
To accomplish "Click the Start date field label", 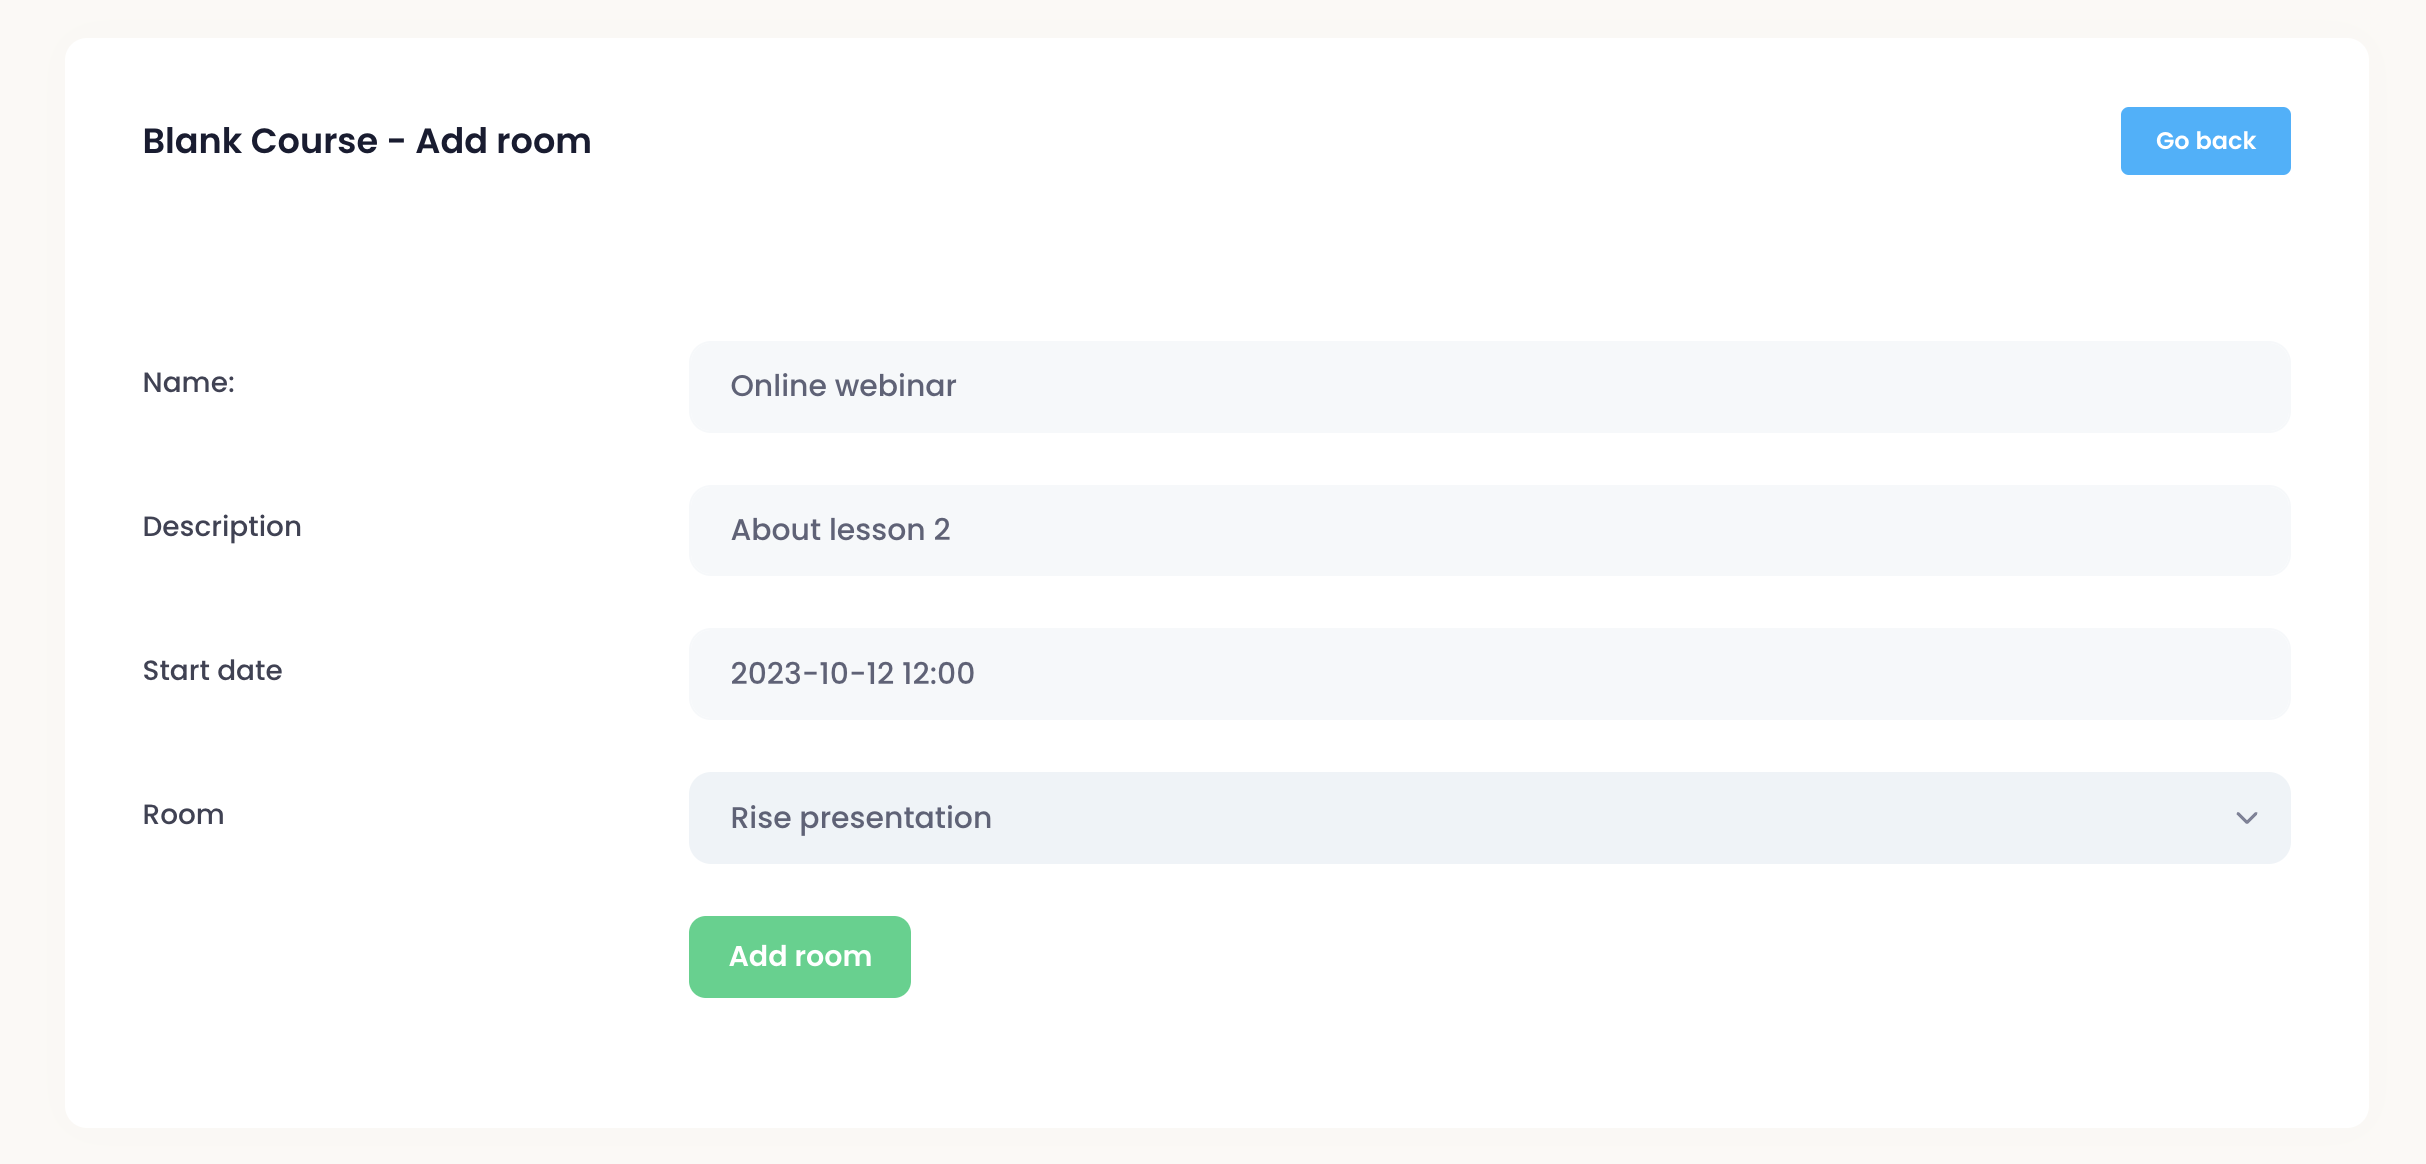I will coord(212,671).
